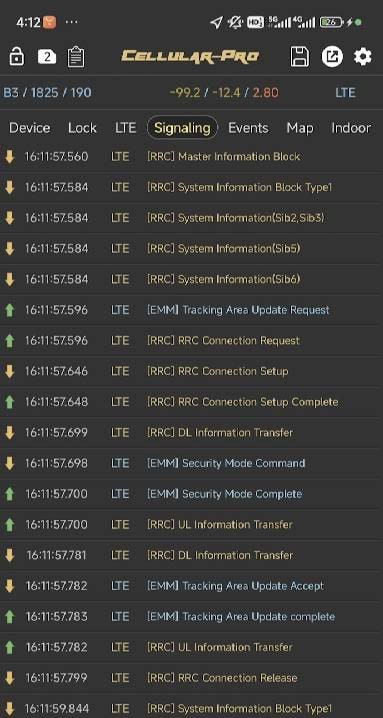Tap the uplink arrow on Tracking Area Update Request row
Image resolution: width=383 pixels, height=718 pixels.
coord(10,310)
